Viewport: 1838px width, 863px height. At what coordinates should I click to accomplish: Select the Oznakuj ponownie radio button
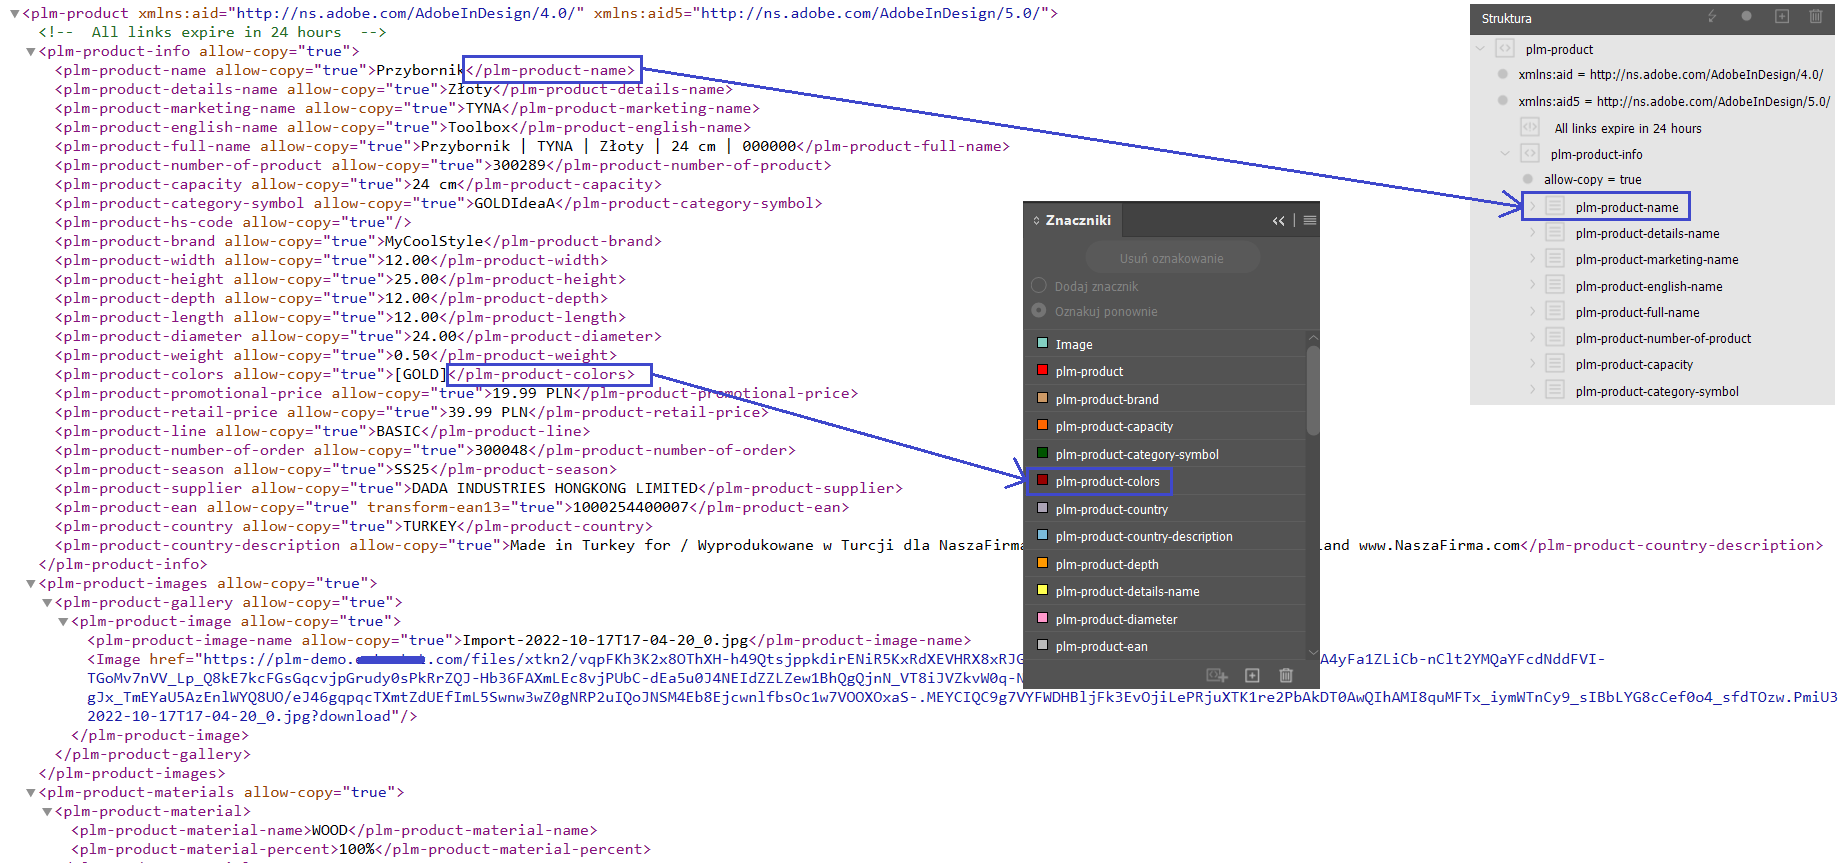(x=1039, y=311)
